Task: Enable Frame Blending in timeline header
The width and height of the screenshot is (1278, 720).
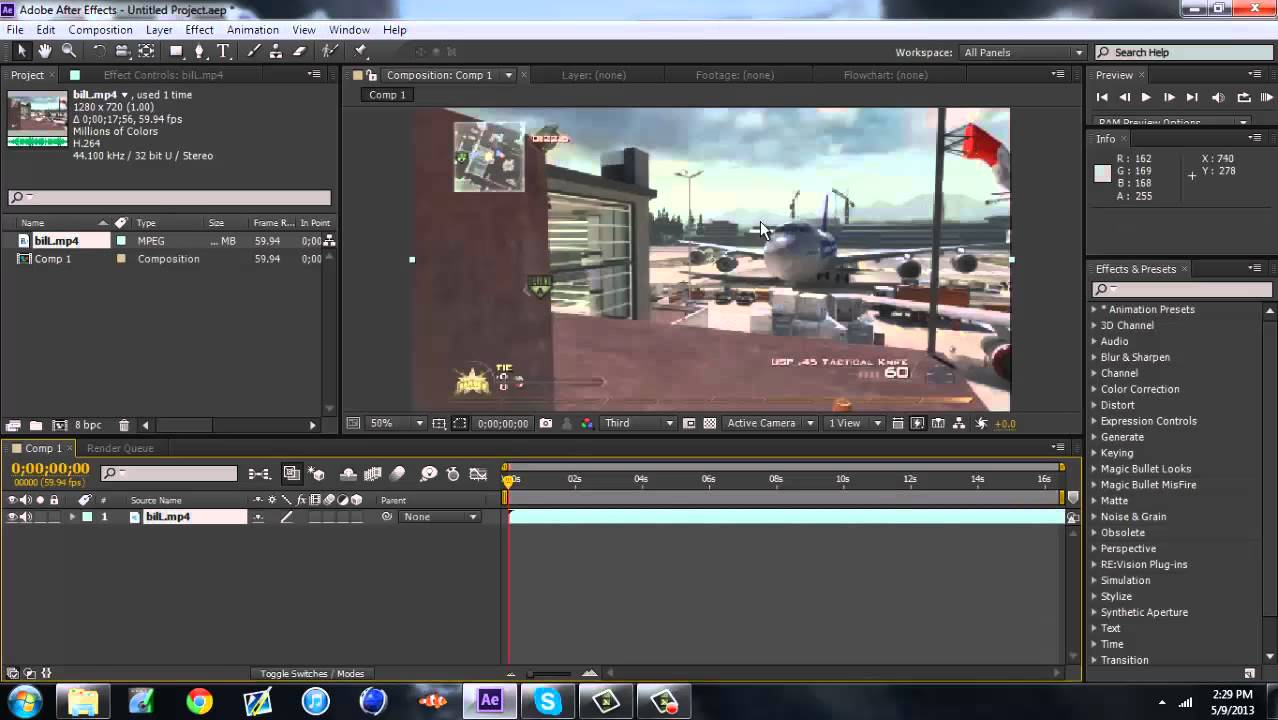Action: click(x=373, y=474)
